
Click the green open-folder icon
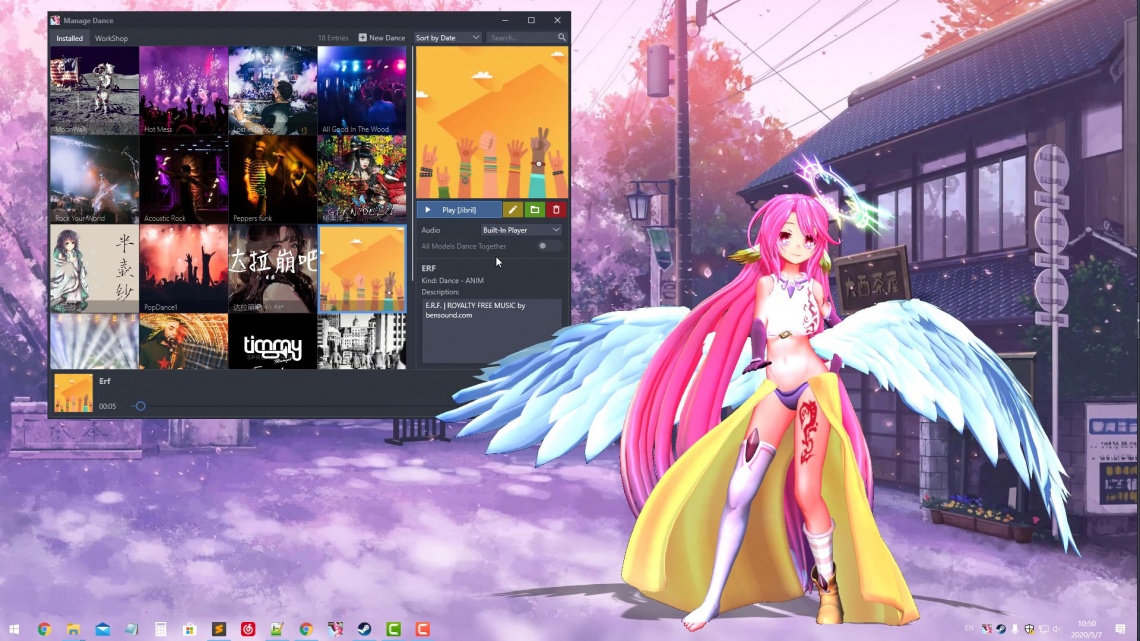click(x=534, y=210)
